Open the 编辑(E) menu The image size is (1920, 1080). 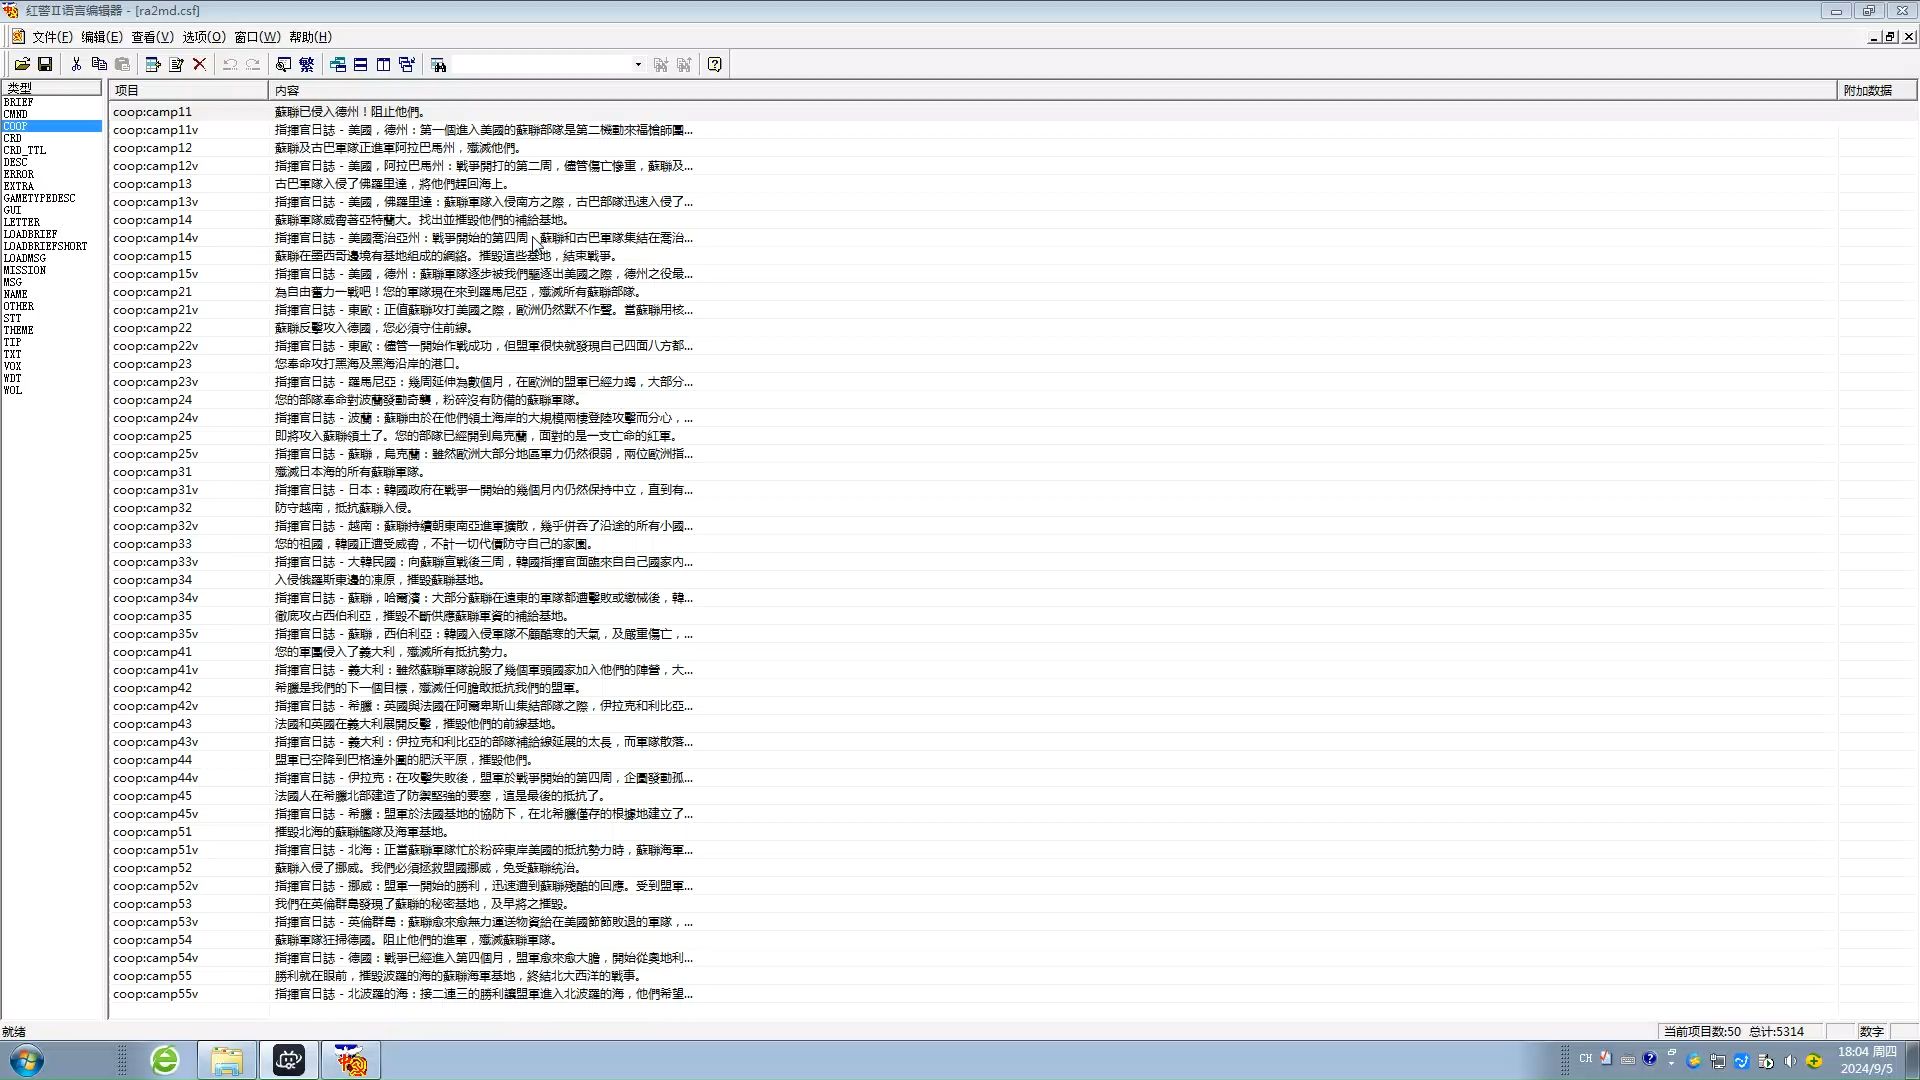(101, 37)
